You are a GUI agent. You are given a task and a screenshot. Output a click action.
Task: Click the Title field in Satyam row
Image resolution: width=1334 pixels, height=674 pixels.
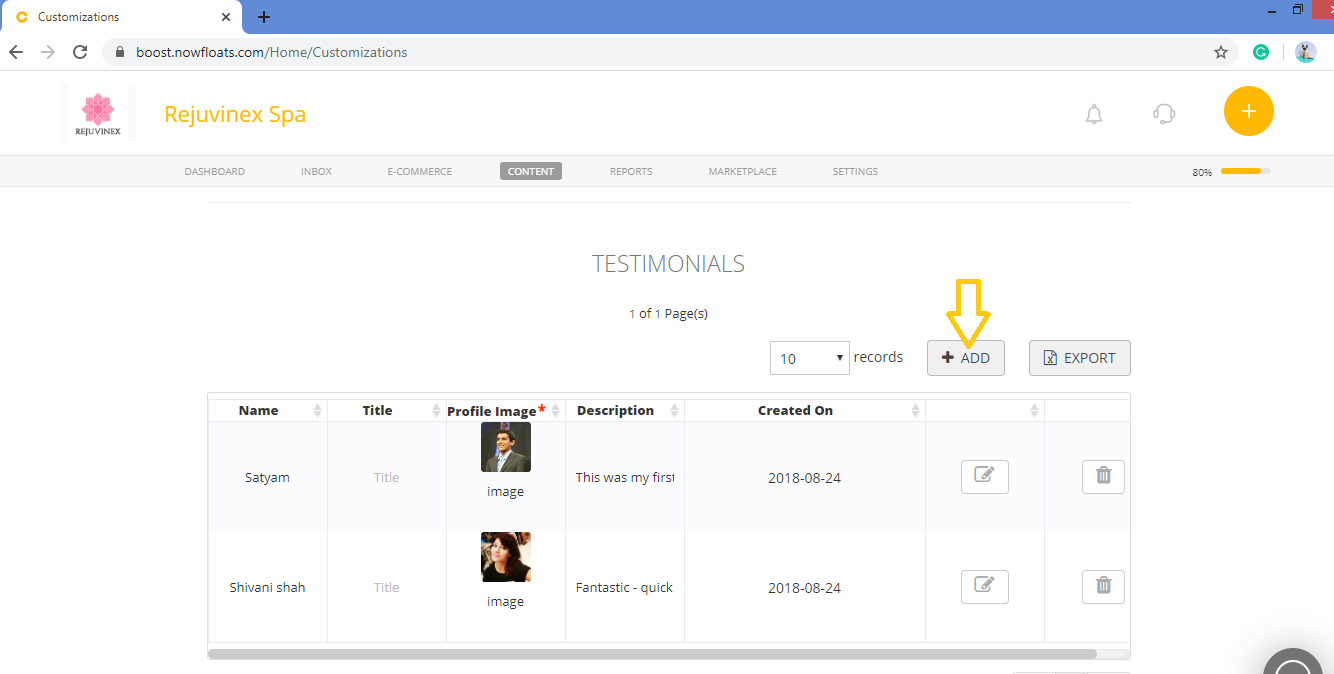386,477
